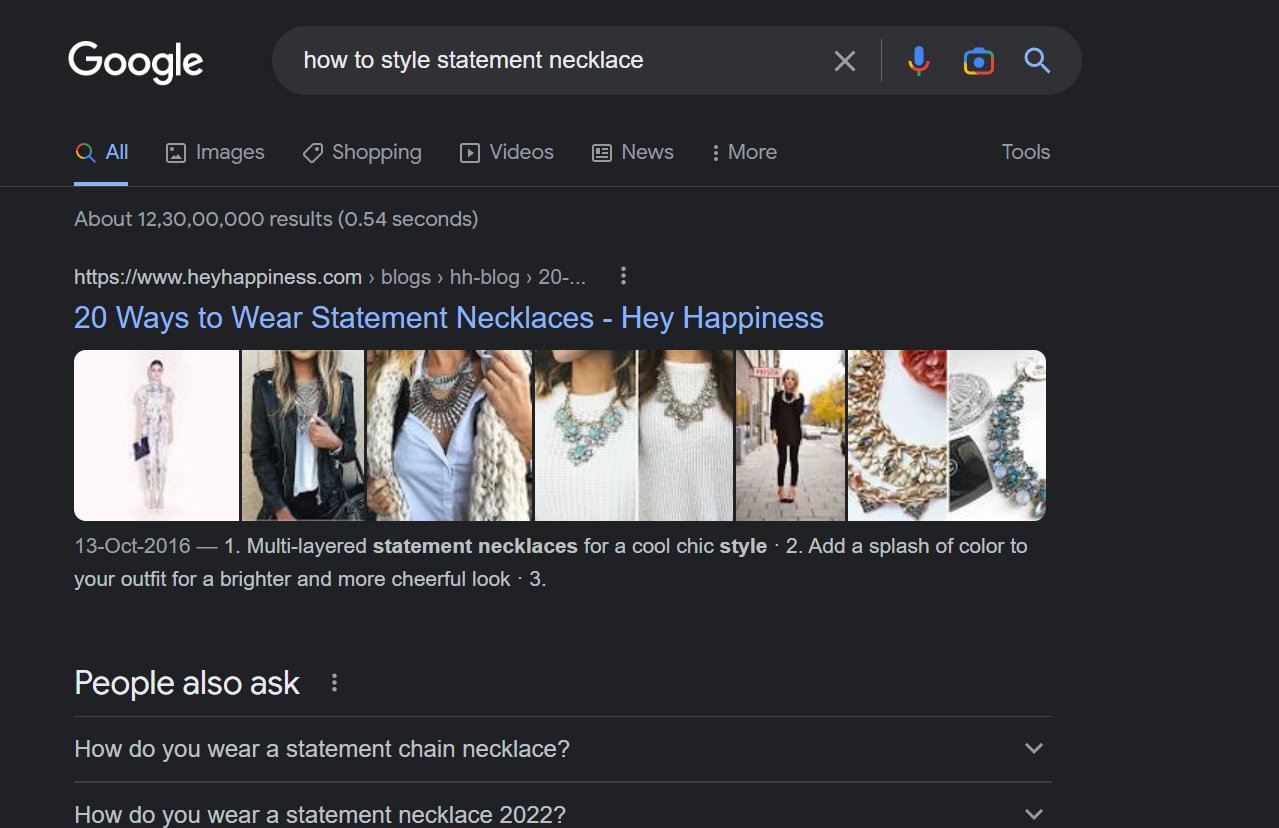Image resolution: width=1279 pixels, height=828 pixels.
Task: Open thumbnail of woman in leather jacket
Action: pos(303,435)
